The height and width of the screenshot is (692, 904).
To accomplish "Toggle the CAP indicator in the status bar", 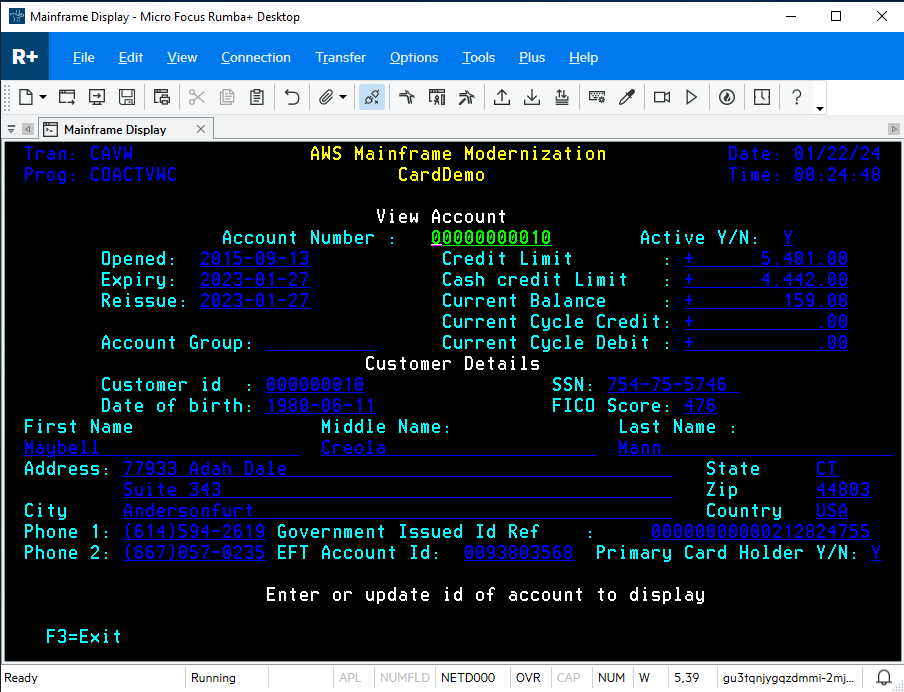I will (568, 677).
